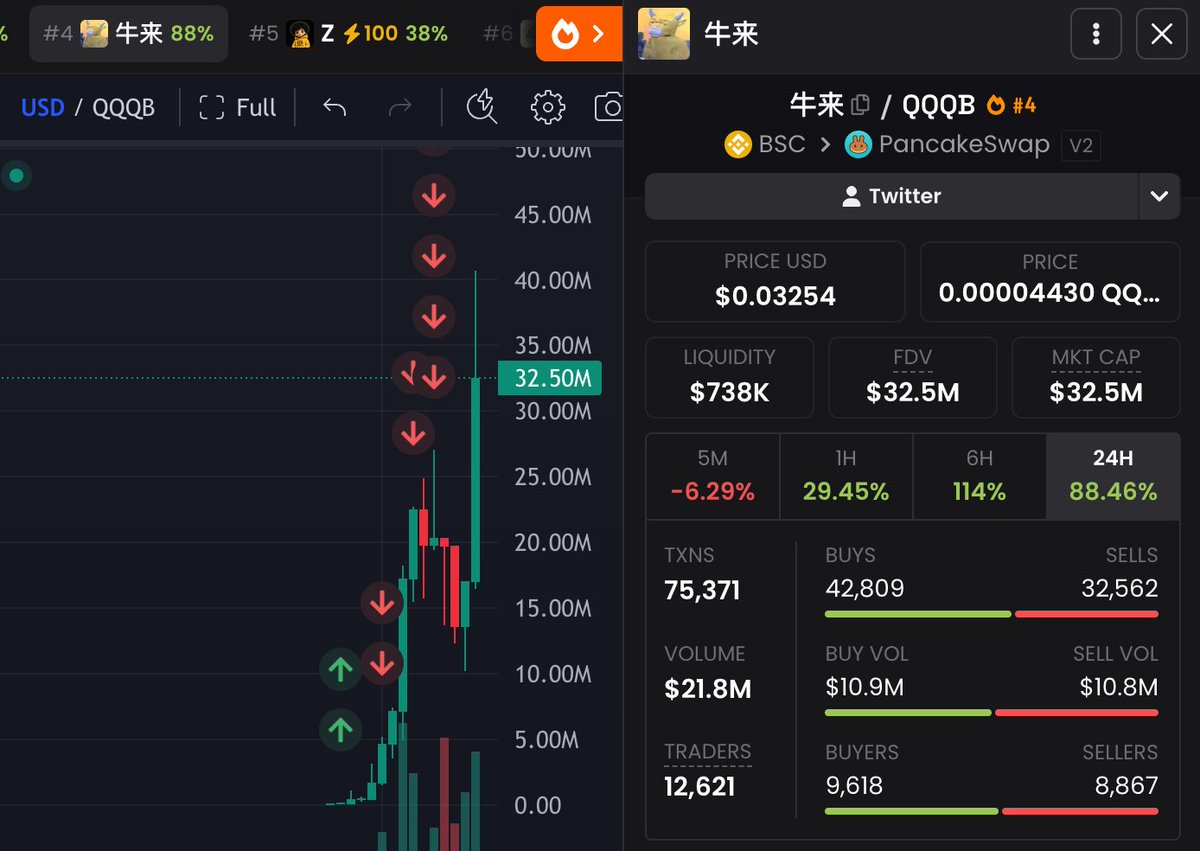This screenshot has height=851, width=1200.
Task: Click the MKT CAP $32.5M box
Action: click(1096, 377)
